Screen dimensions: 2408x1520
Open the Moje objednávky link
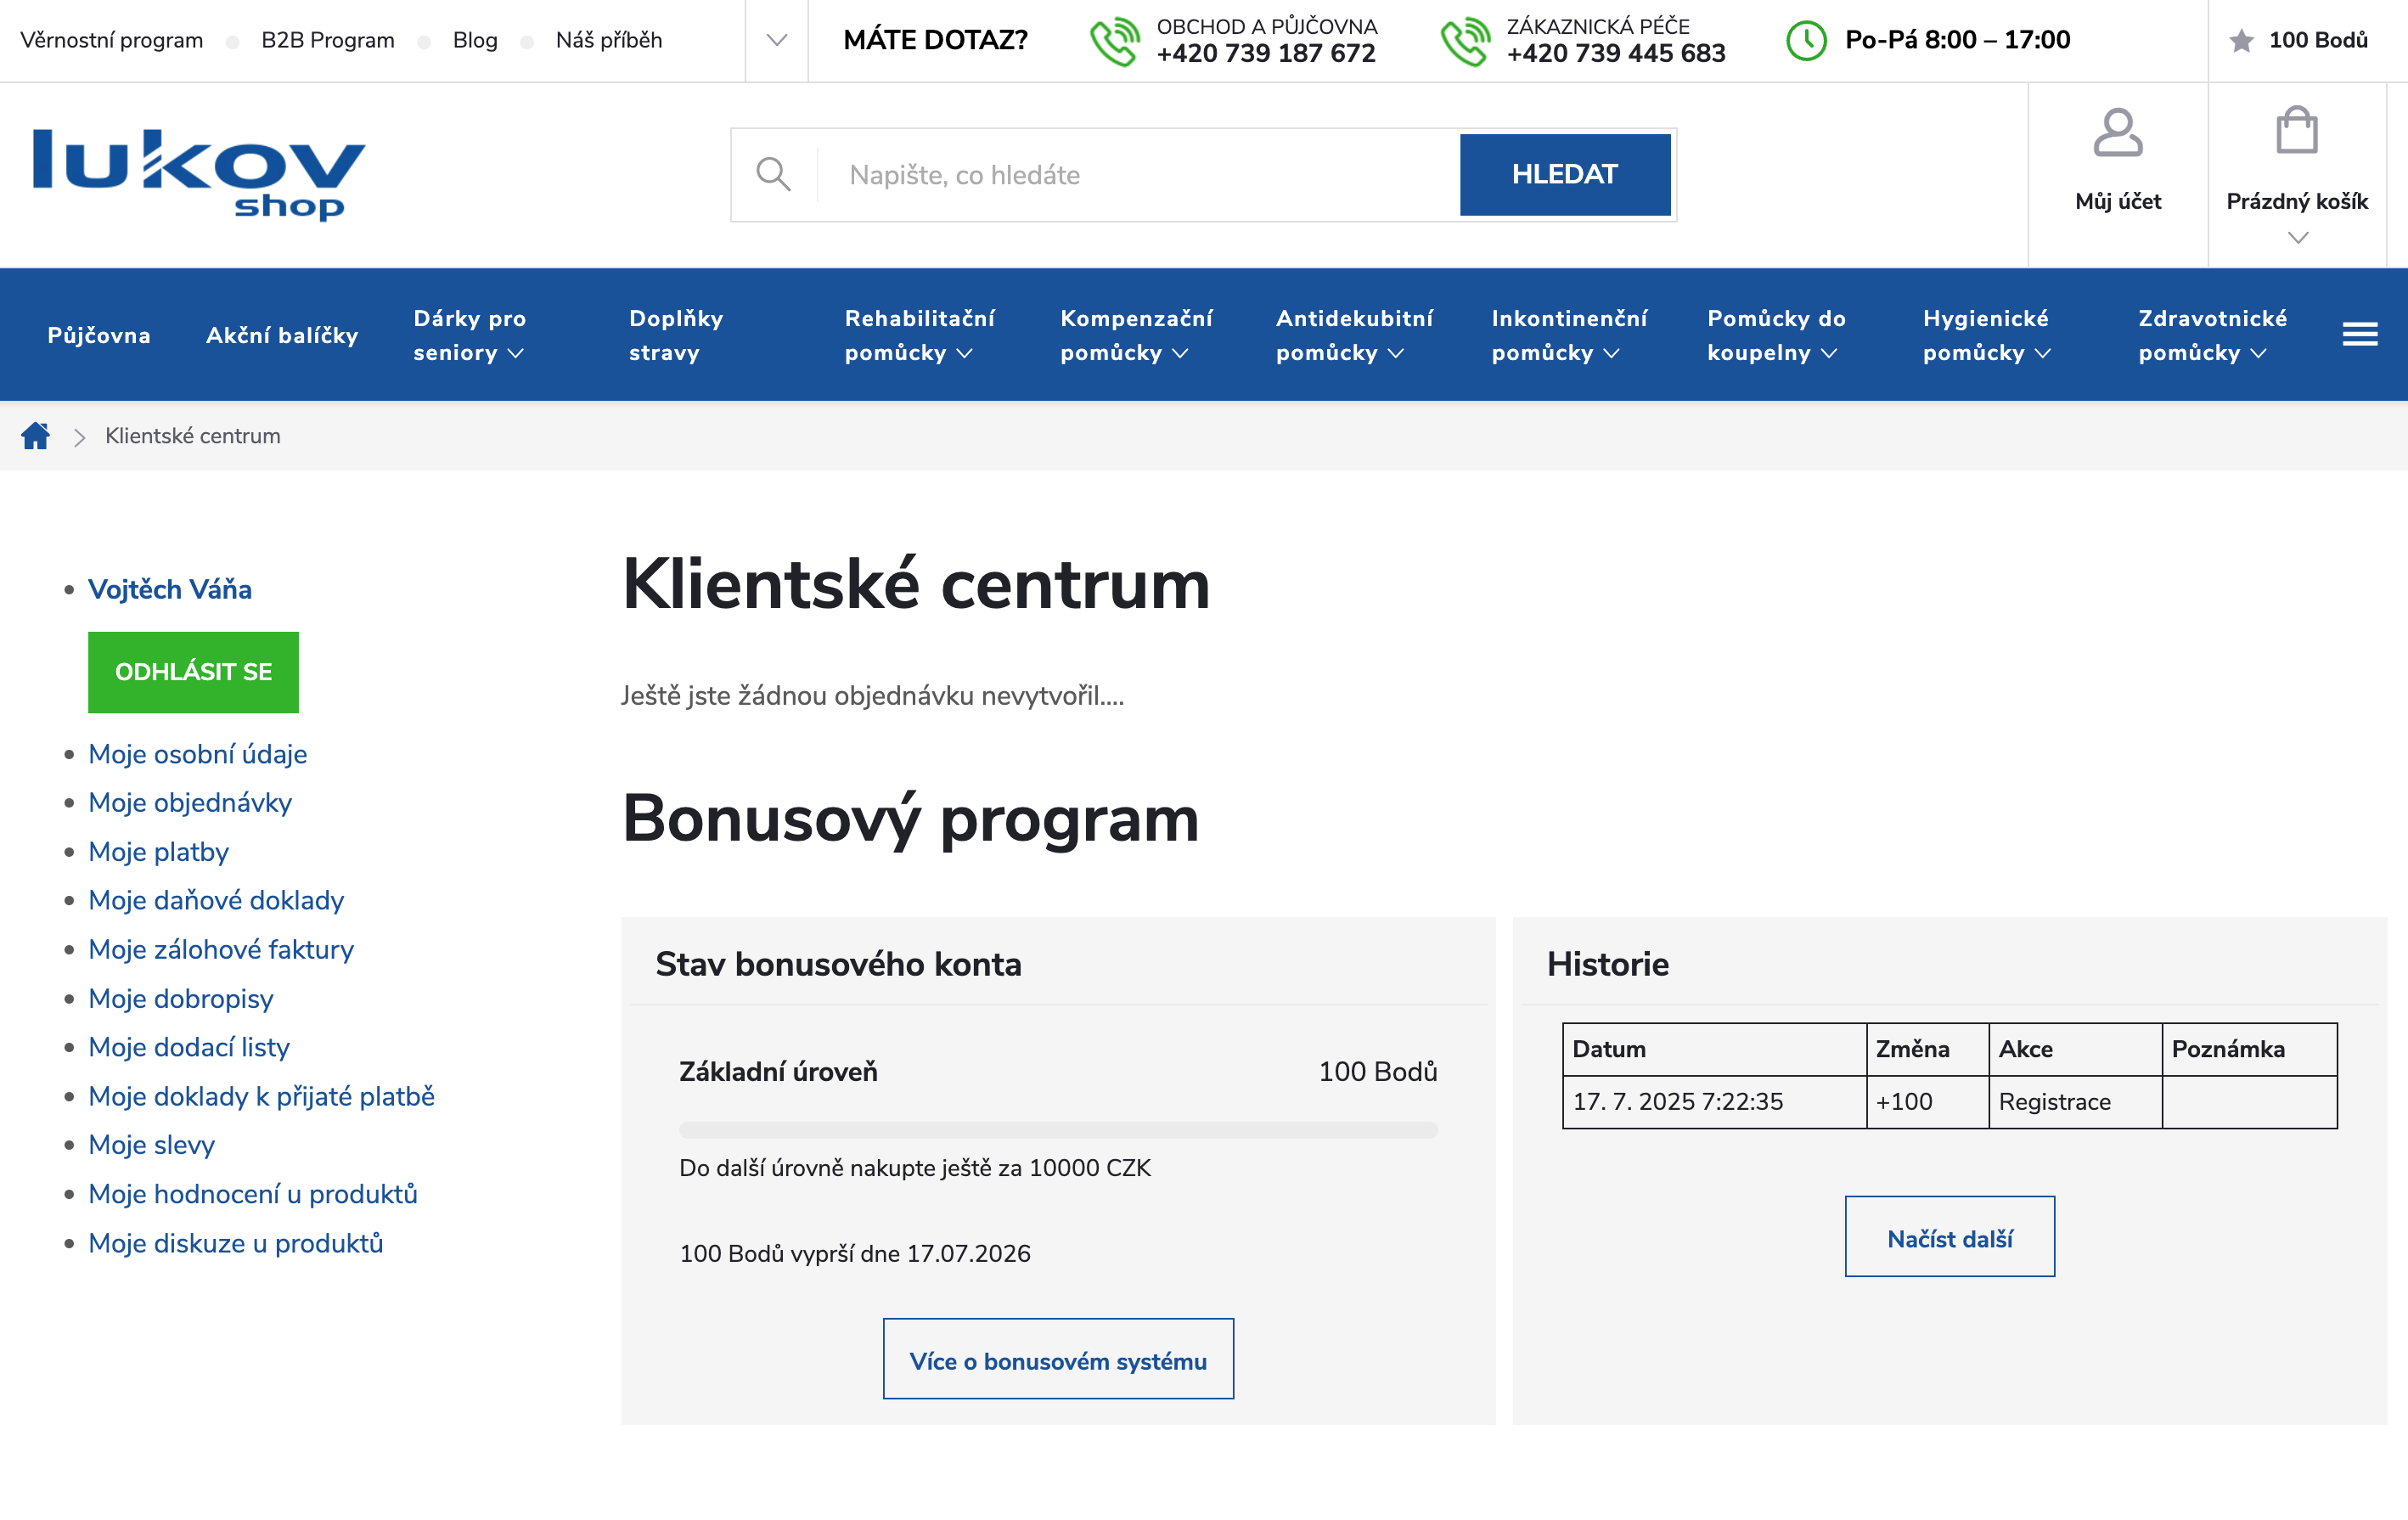(189, 803)
